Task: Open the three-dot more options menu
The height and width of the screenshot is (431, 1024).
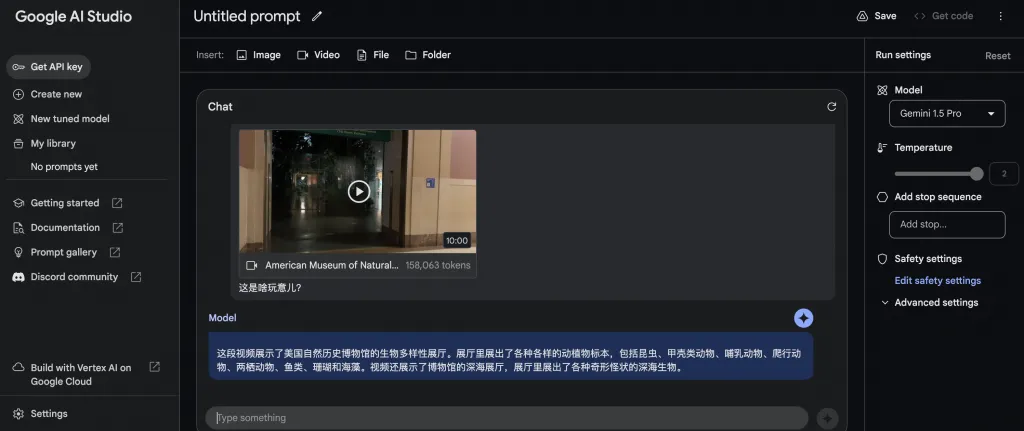Action: [1000, 16]
